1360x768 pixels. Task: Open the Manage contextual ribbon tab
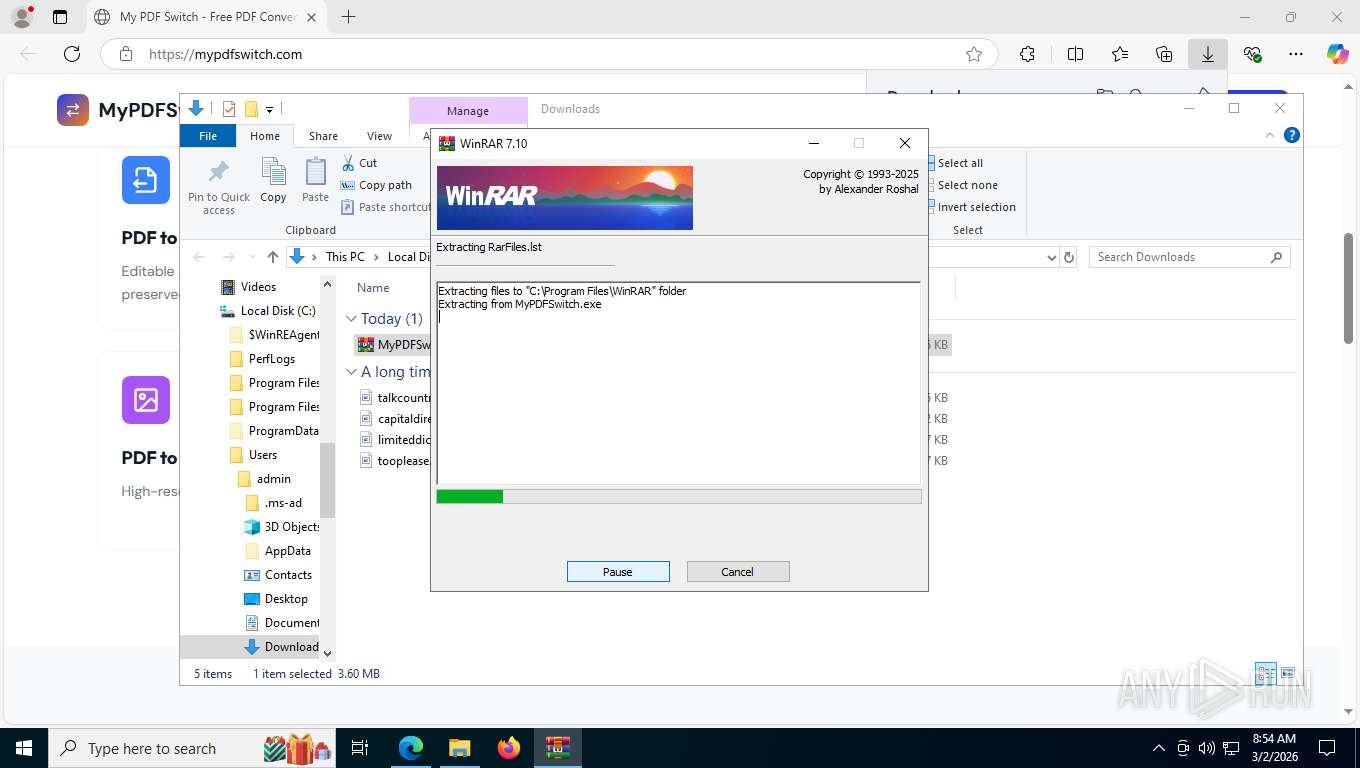(x=468, y=110)
